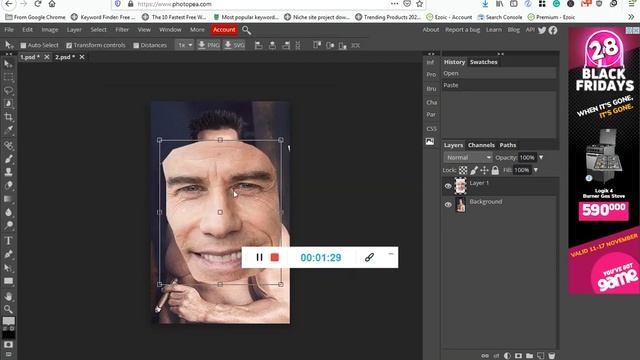This screenshot has height=360, width=640.
Task: Switch to the Channels tab
Action: 481,145
